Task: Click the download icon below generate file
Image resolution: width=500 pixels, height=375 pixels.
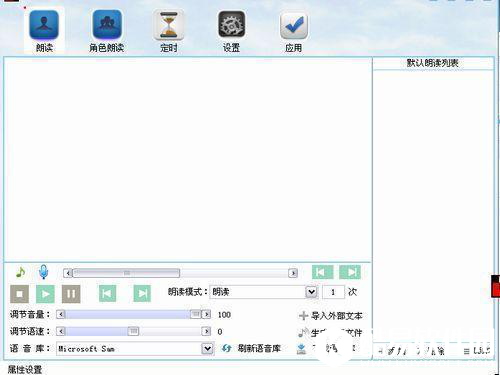Action: [301, 349]
